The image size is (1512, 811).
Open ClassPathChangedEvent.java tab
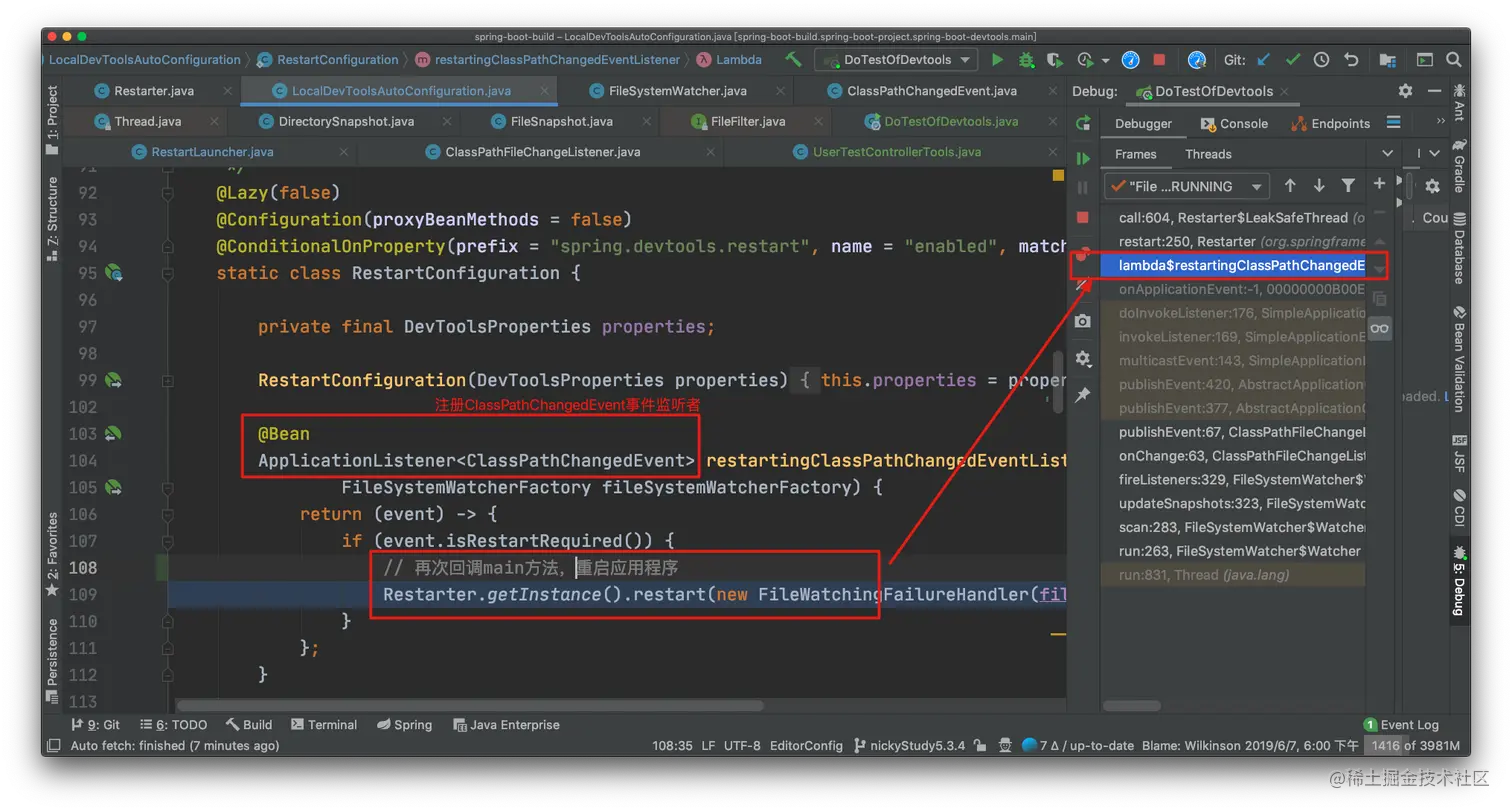coord(931,91)
